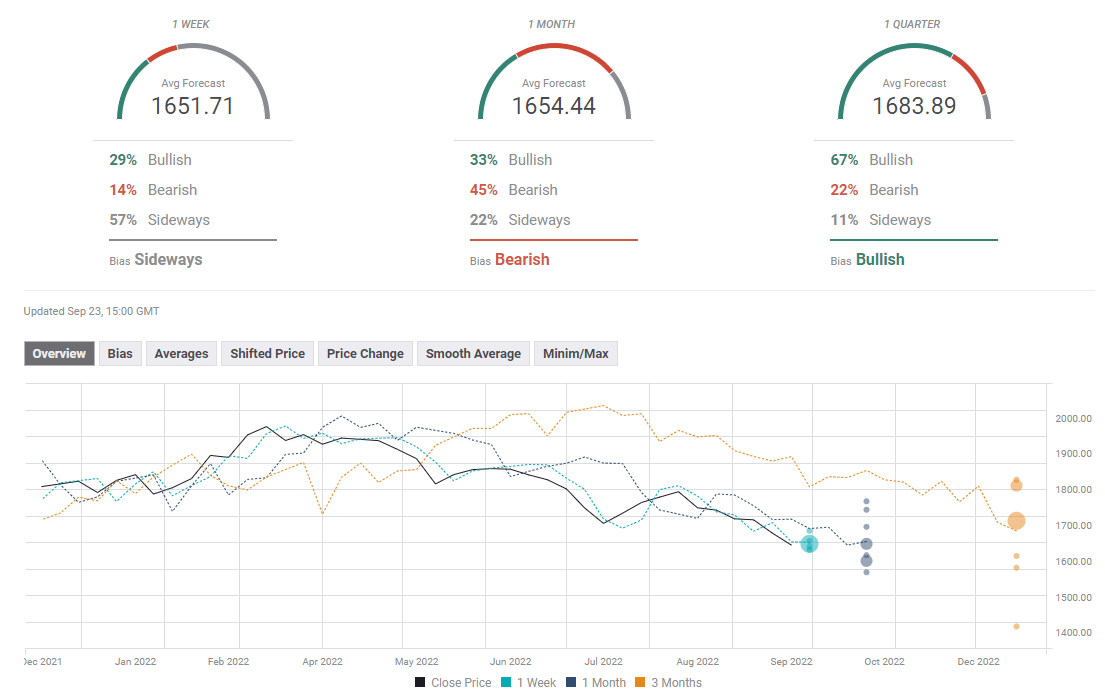Click the topmost gray-blue 1 Month forecast dot
The image size is (1105, 698).
[866, 502]
